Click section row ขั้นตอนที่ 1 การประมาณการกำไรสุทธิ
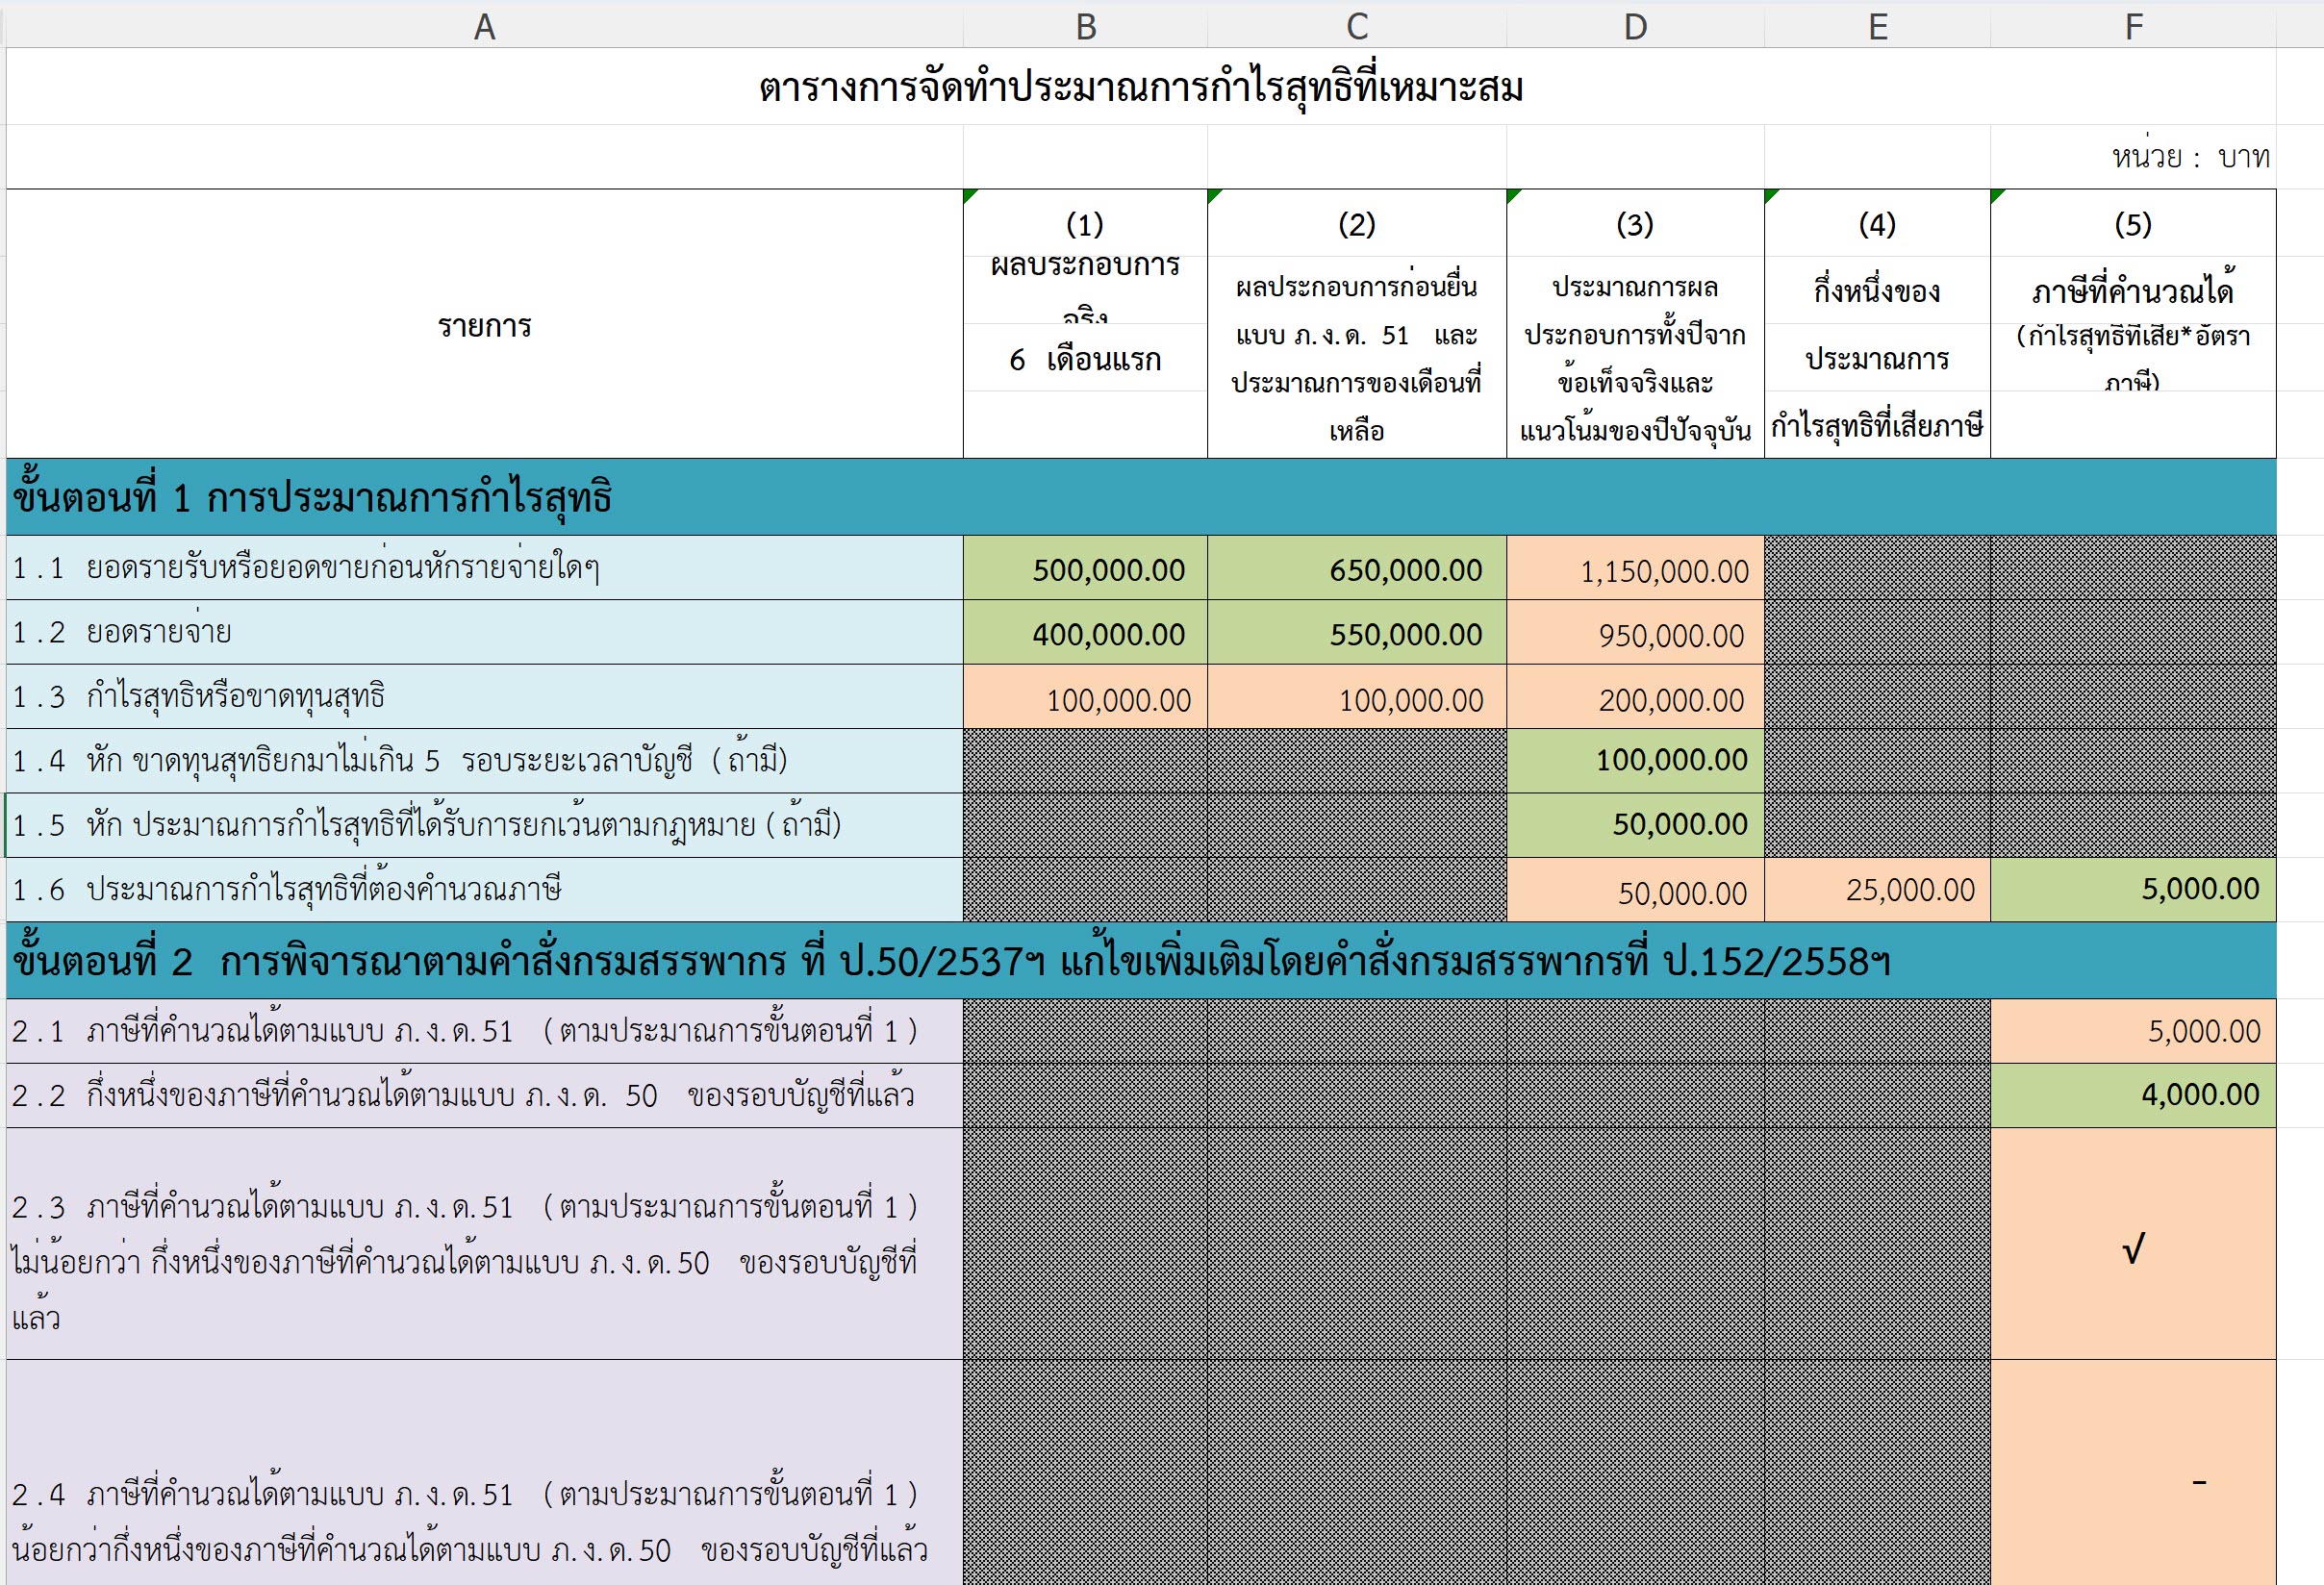The height and width of the screenshot is (1585, 2324). point(1141,497)
